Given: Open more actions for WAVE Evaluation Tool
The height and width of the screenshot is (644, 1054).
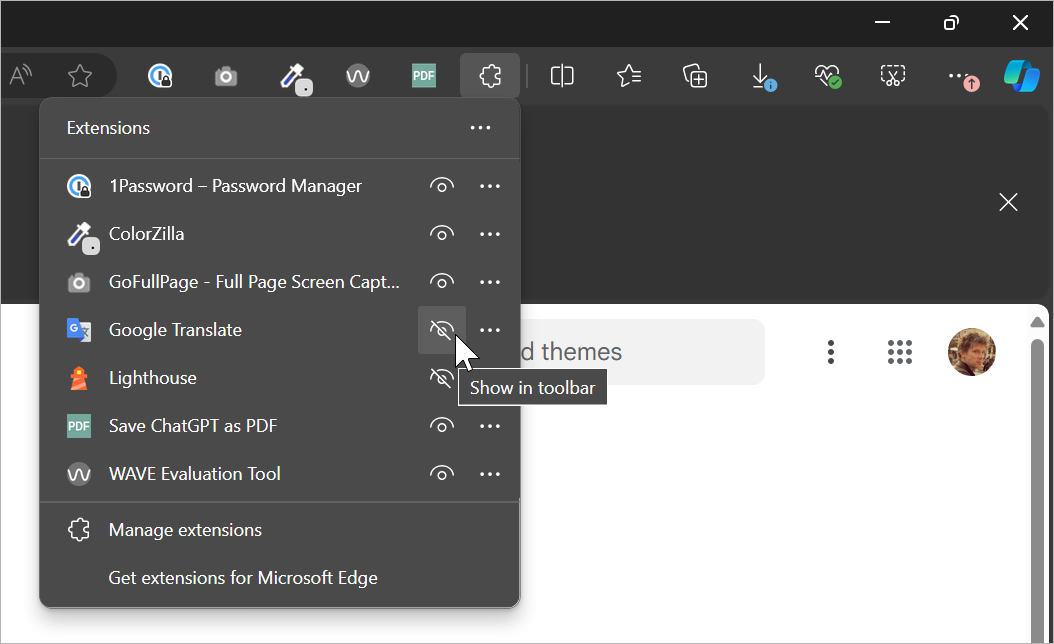Looking at the screenshot, I should (490, 474).
